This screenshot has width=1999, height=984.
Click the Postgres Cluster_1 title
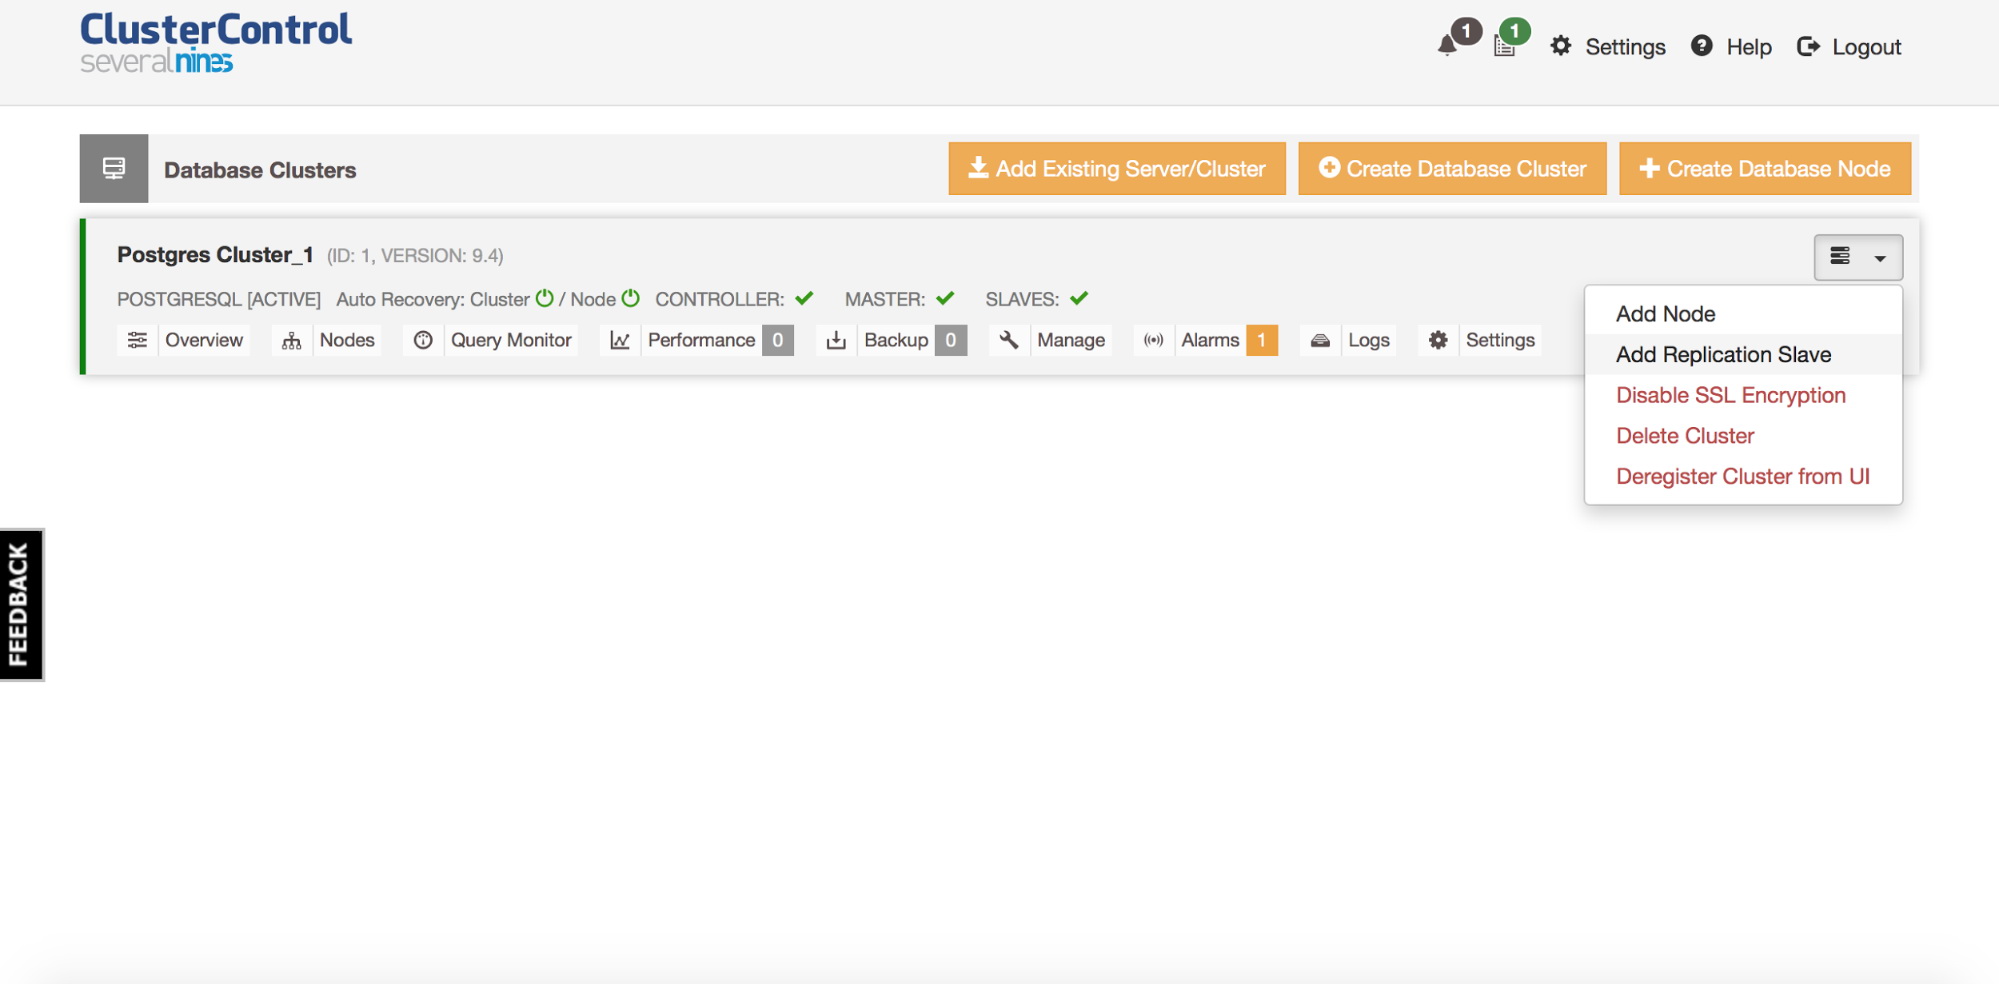(x=215, y=255)
